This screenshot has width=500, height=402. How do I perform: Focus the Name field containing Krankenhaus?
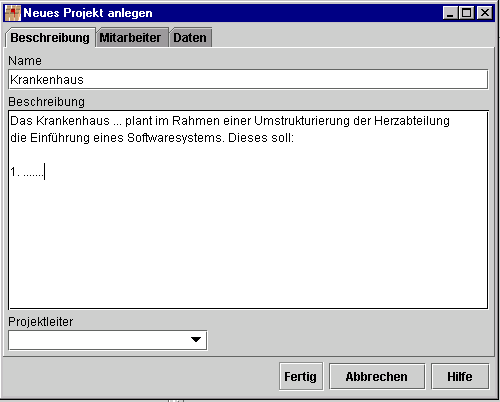coord(248,79)
